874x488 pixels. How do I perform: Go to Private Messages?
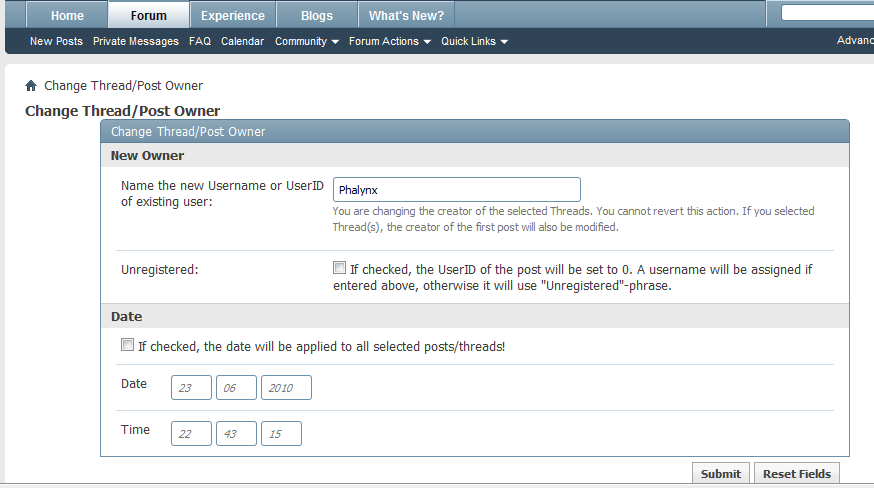136,42
